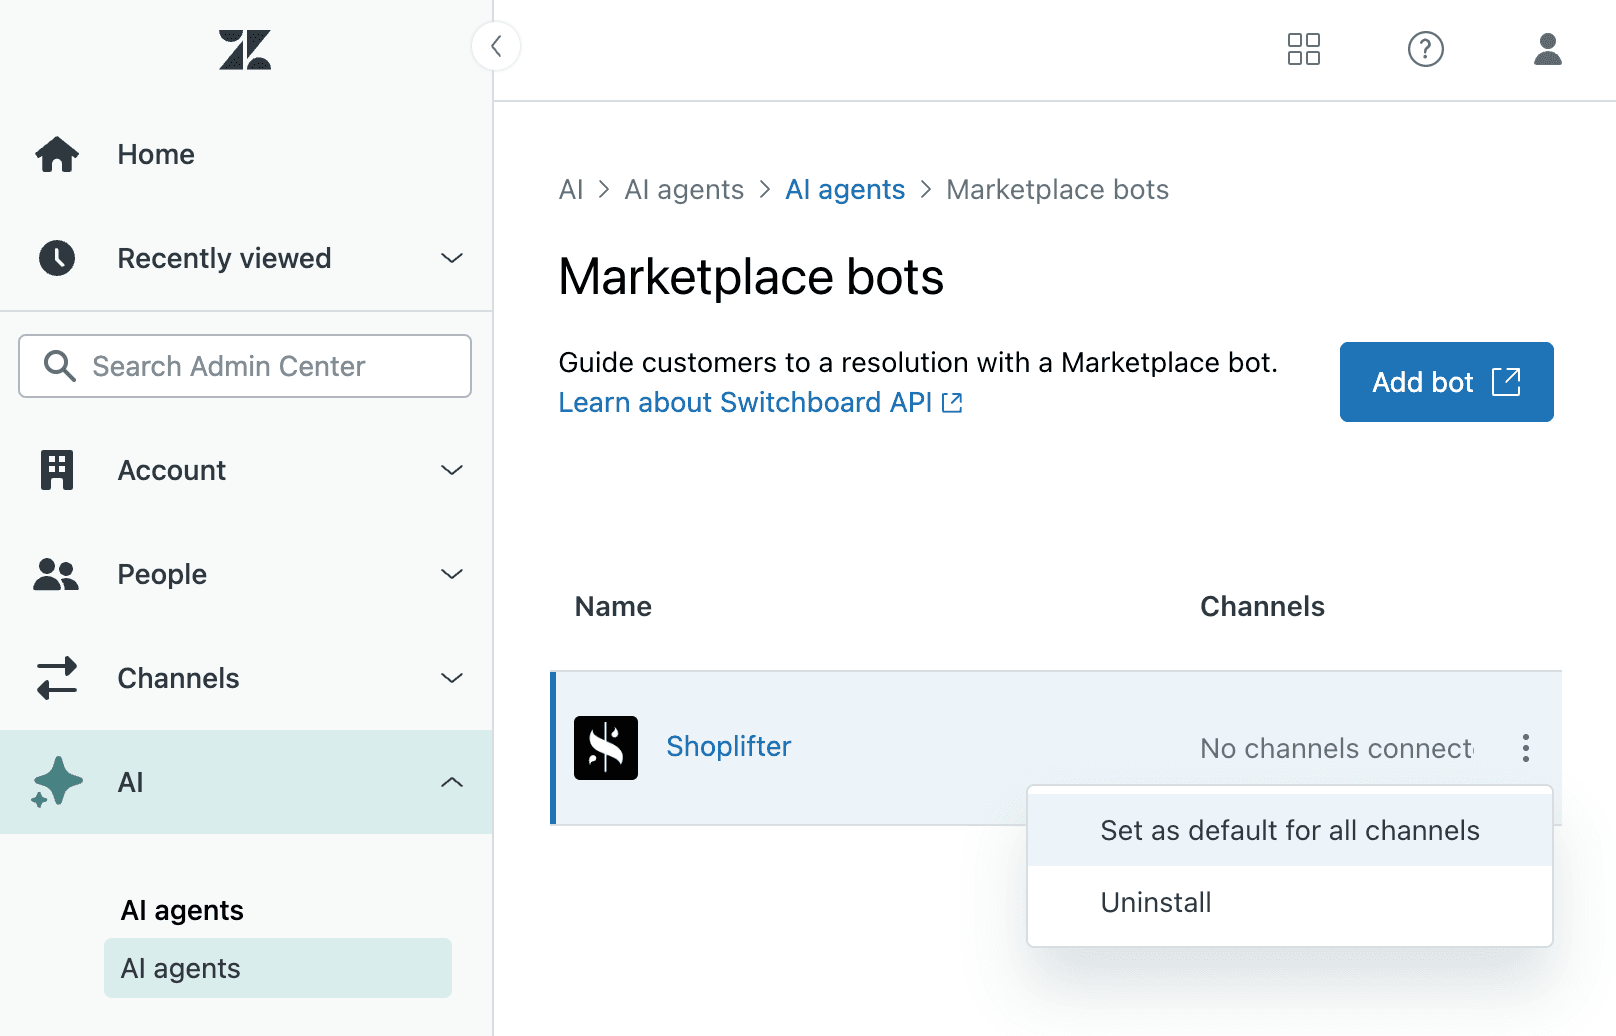Viewport: 1616px width, 1036px height.
Task: Click the Channels label in sidebar
Action: [x=178, y=678]
